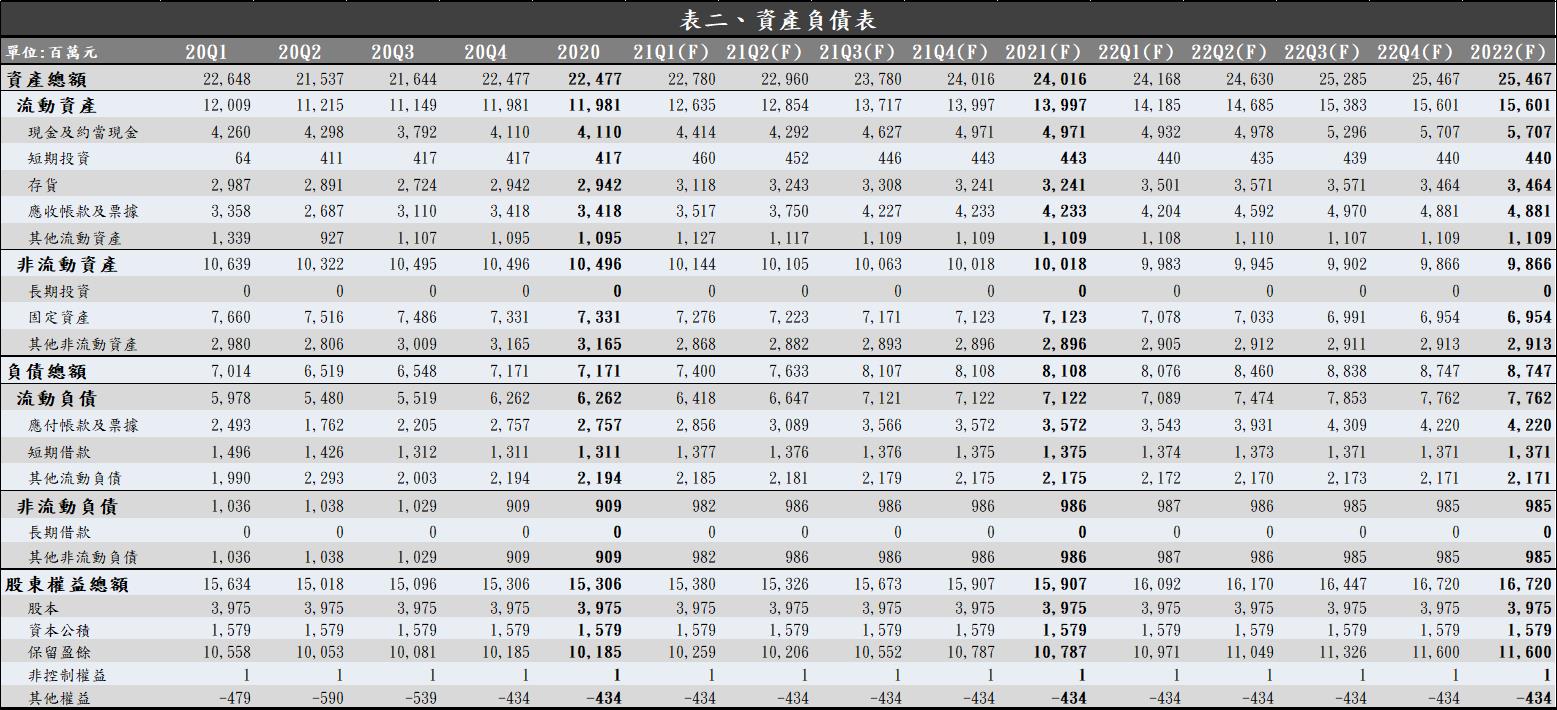Screen dimensions: 1557x710
Task: Click 非流動負債 value 1,029 for 20Q3
Action: tap(416, 506)
